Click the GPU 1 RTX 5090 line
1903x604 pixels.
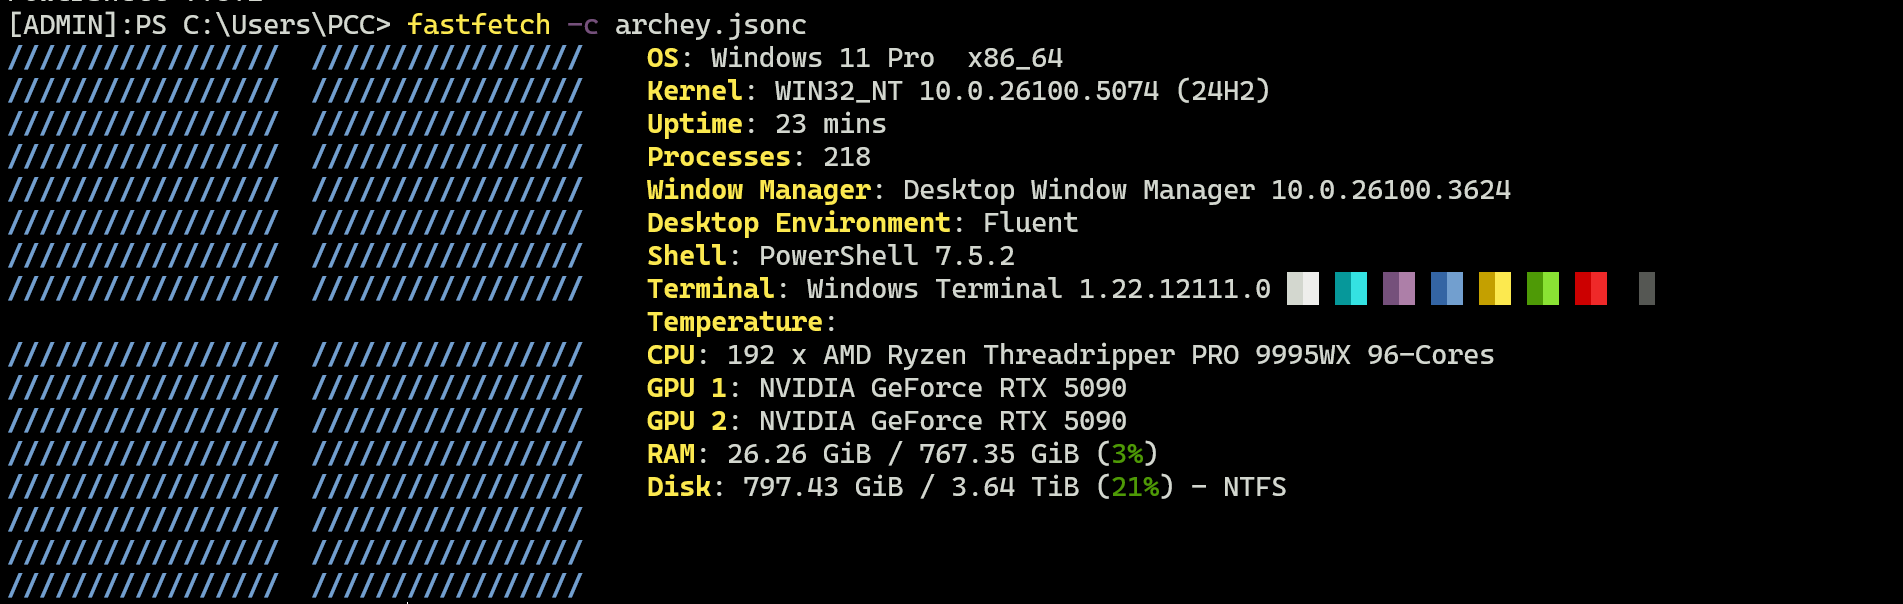[x=887, y=388]
